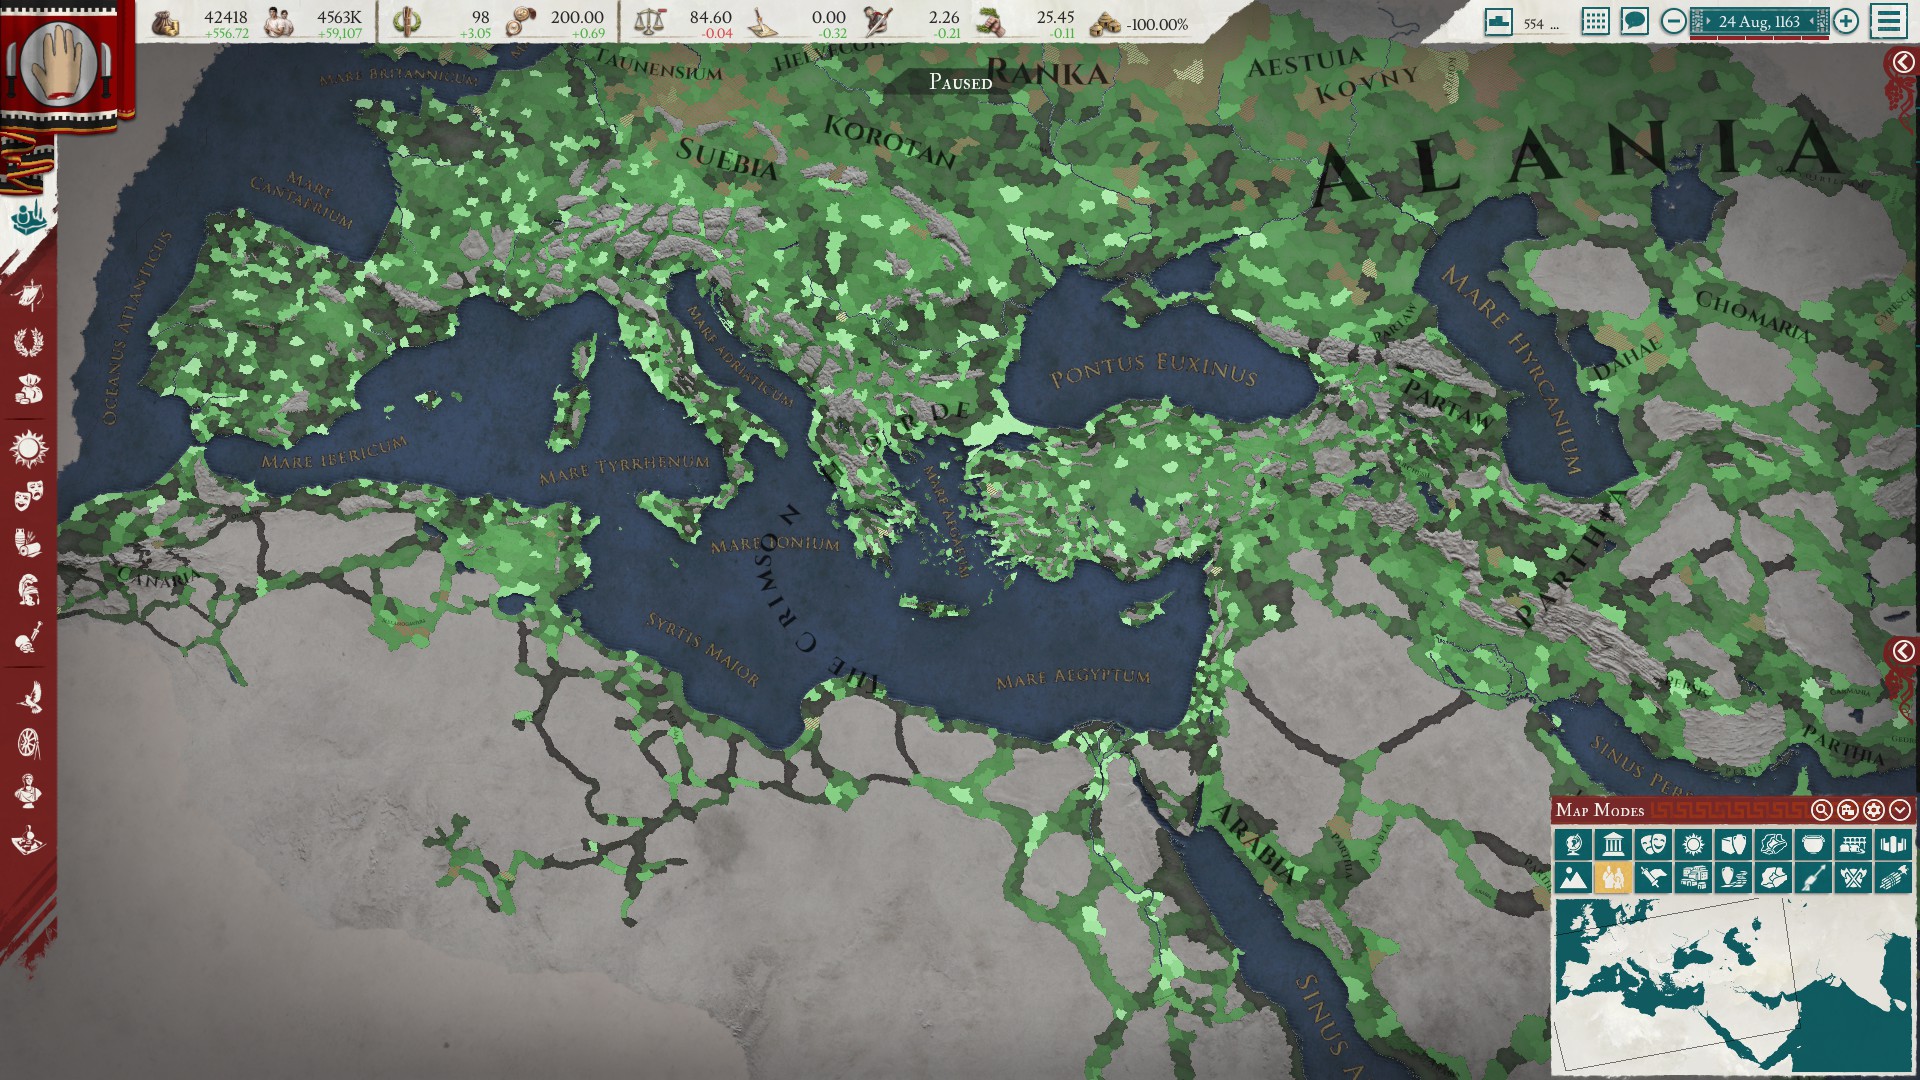Click the buildings icon in Map Modes header
Image resolution: width=1920 pixels, height=1080 pixels.
click(x=1848, y=810)
